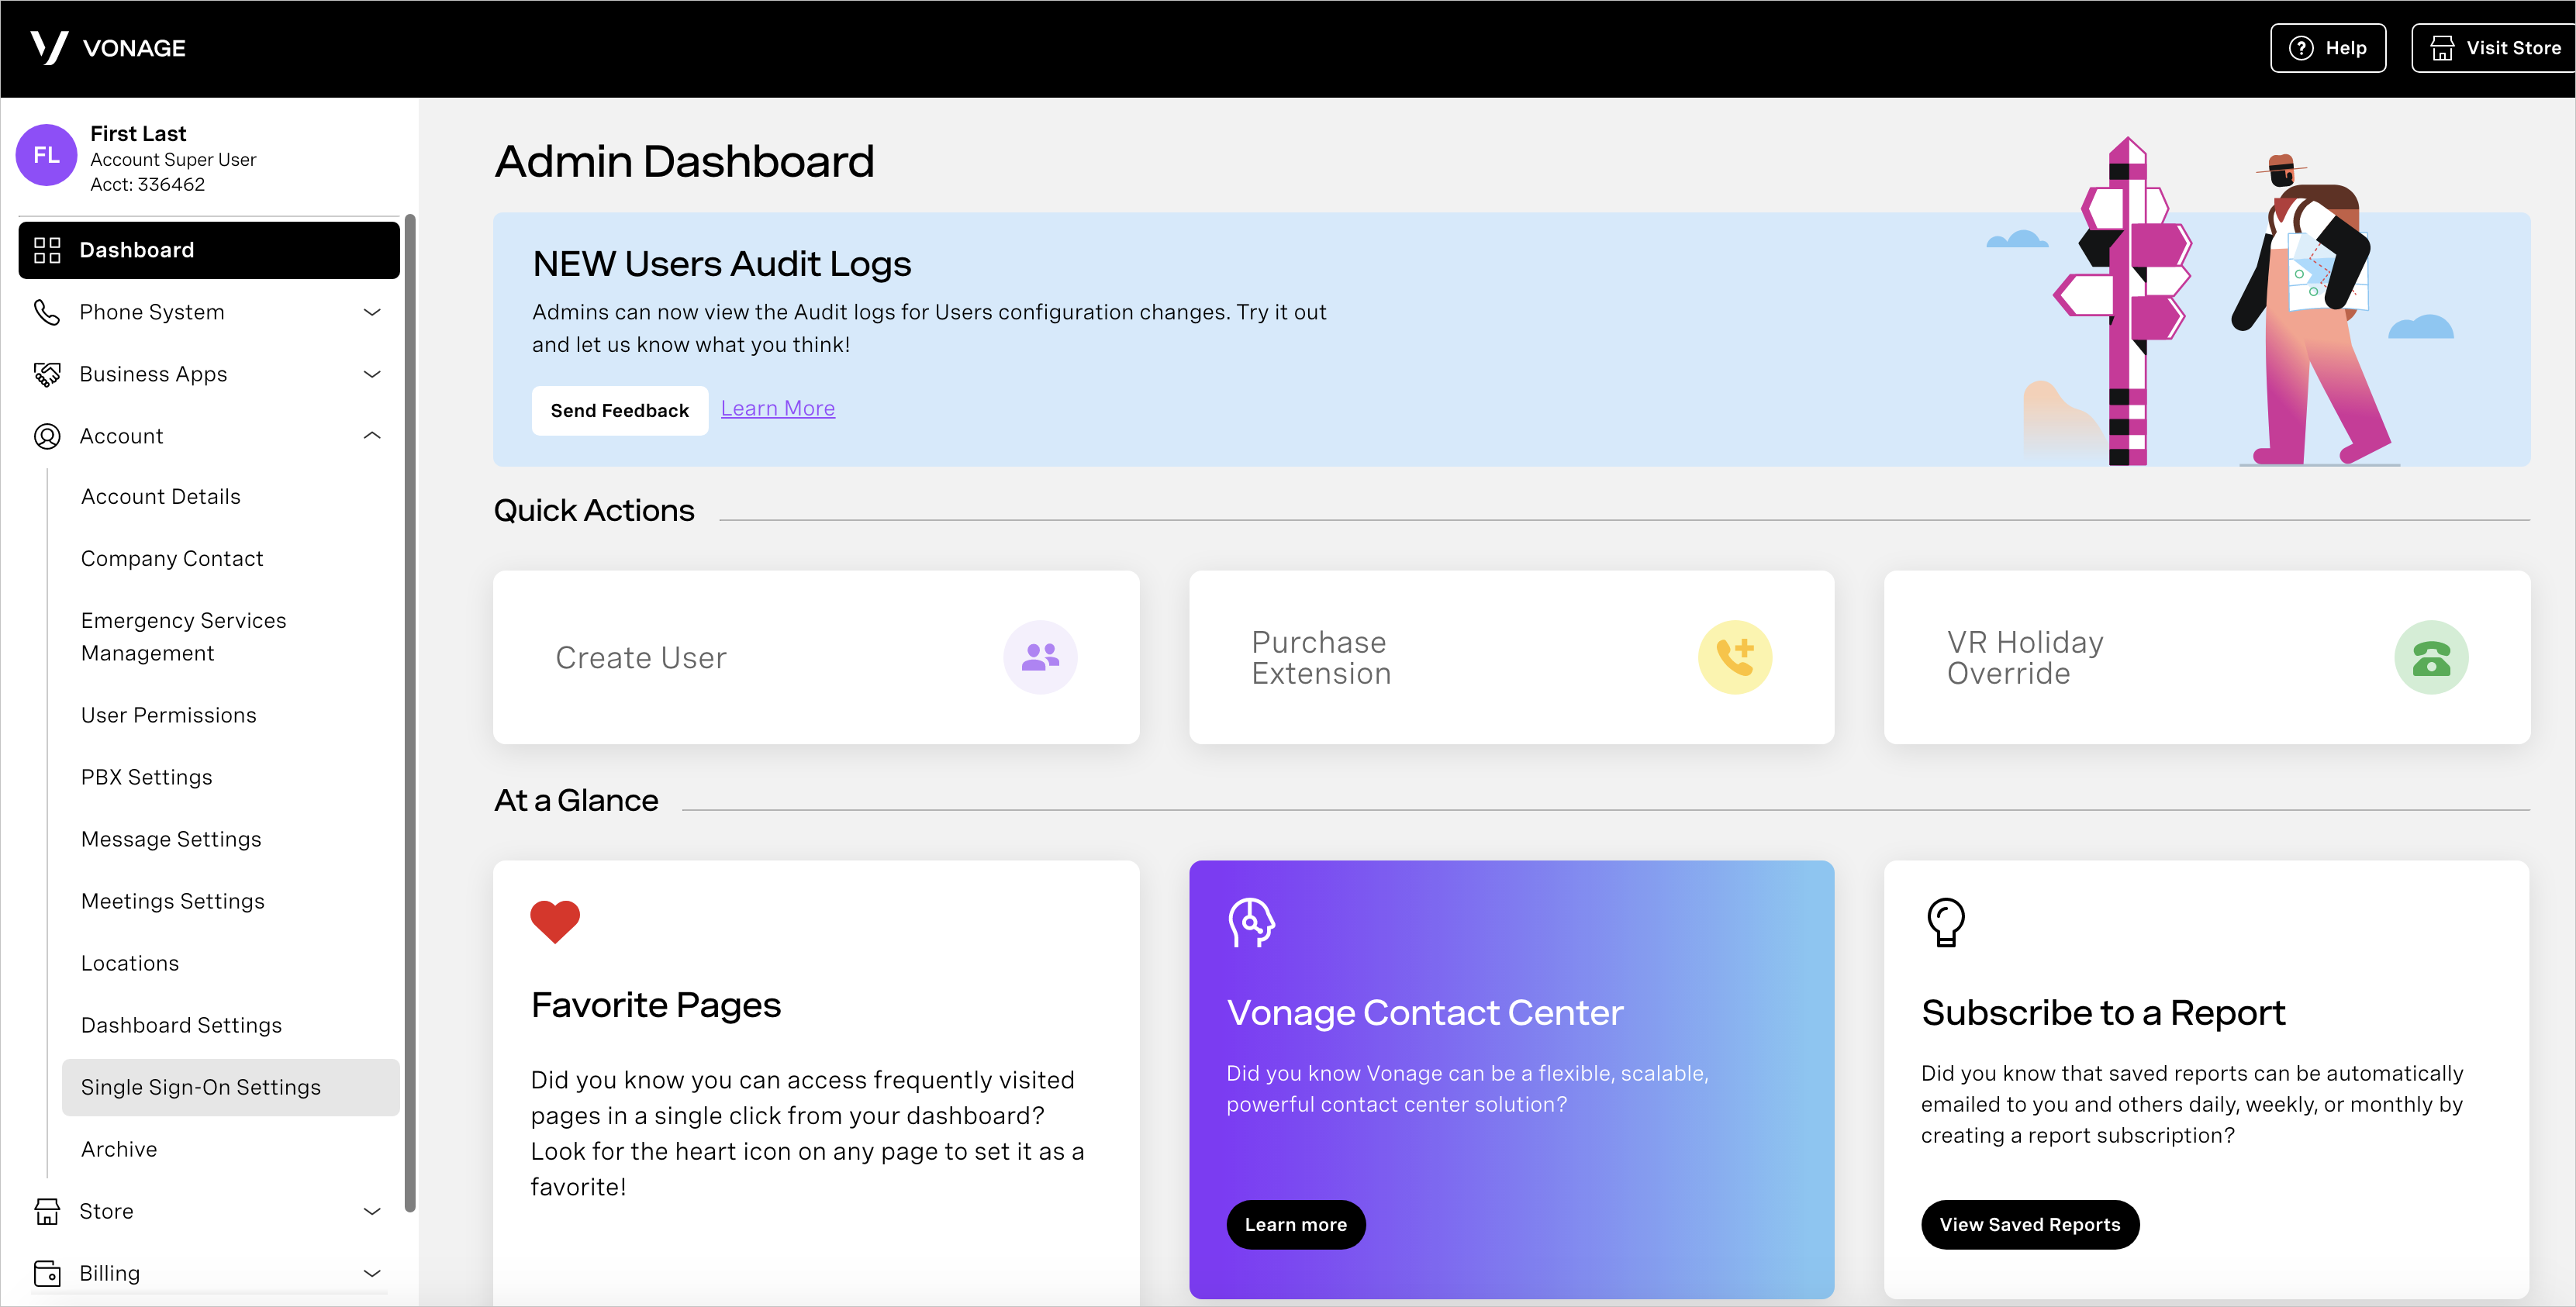This screenshot has height=1307, width=2576.
Task: Click the Learn More link in audit logs banner
Action: 777,407
